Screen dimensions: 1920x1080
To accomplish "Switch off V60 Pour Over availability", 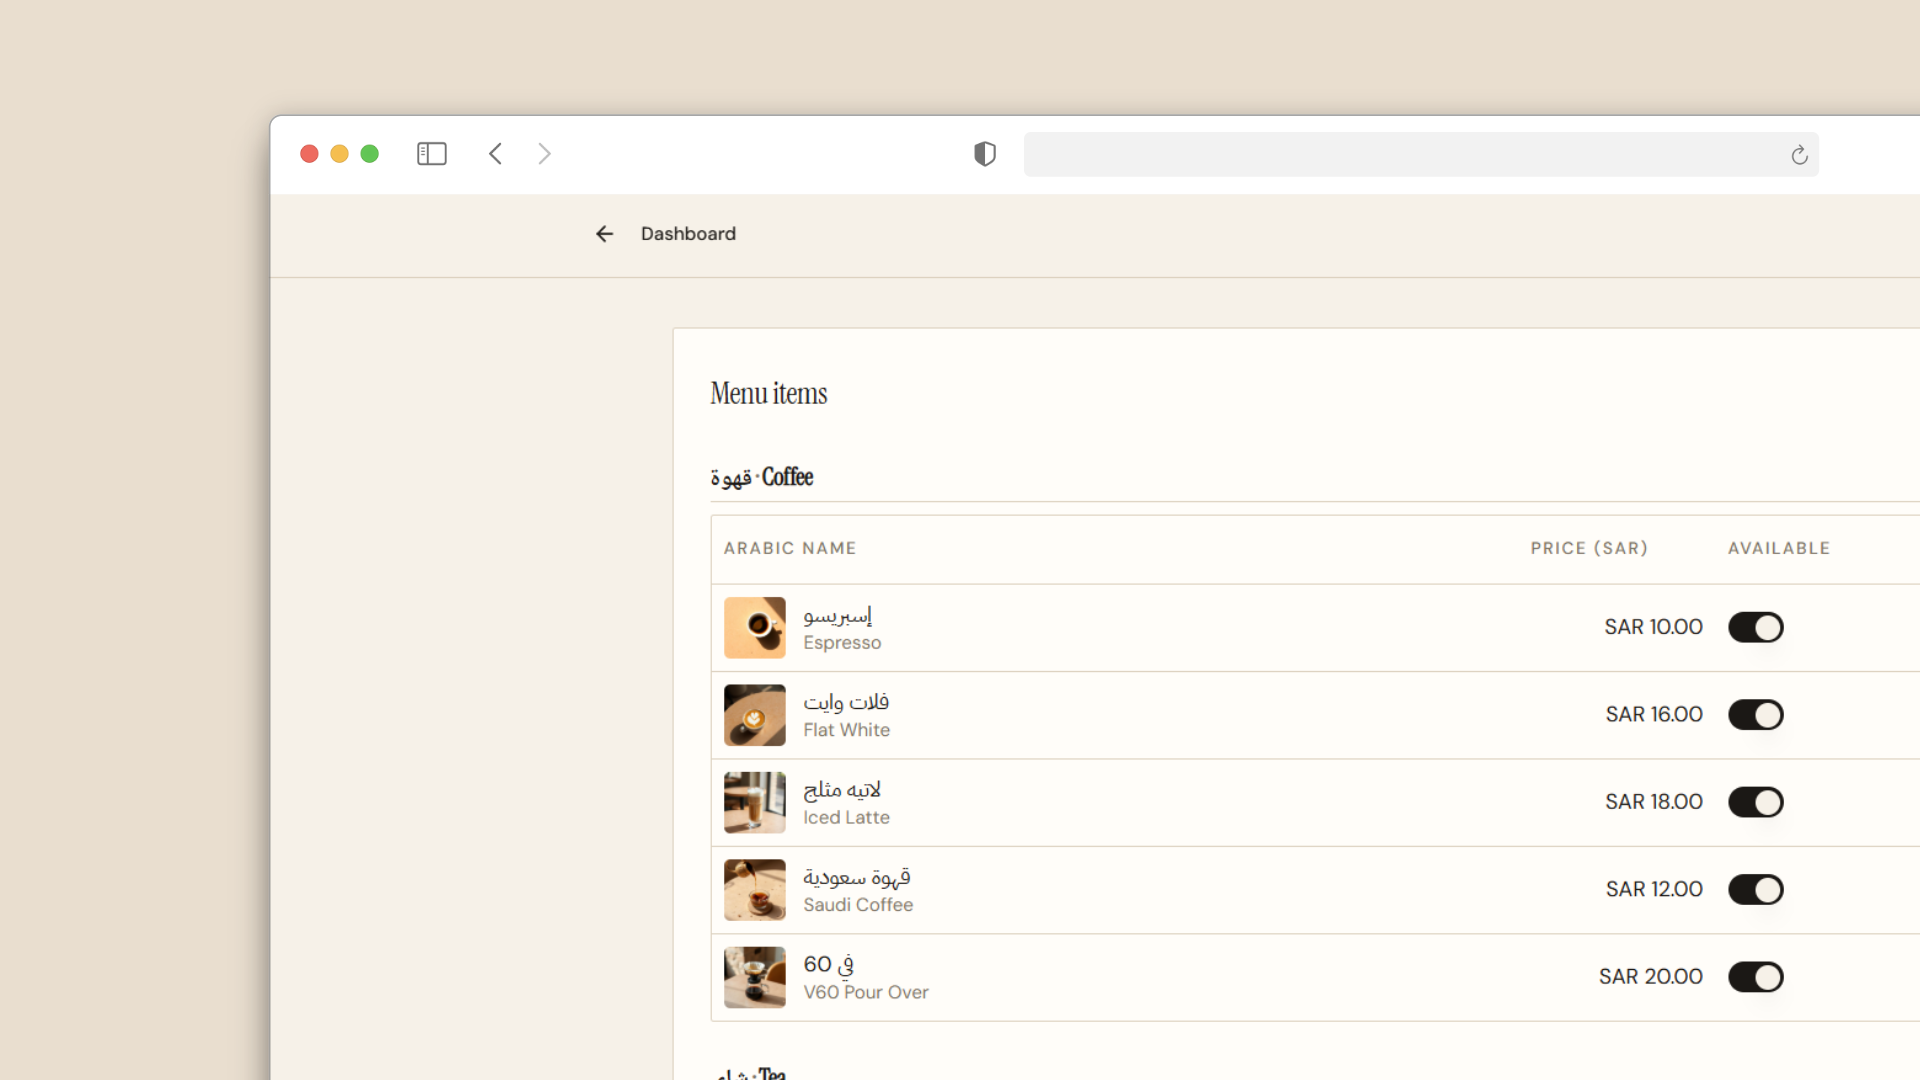I will (x=1756, y=977).
